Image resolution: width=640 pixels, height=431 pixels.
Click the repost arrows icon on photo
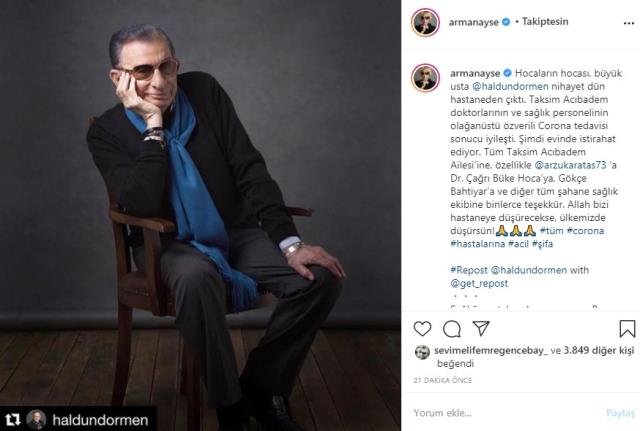tap(13, 419)
